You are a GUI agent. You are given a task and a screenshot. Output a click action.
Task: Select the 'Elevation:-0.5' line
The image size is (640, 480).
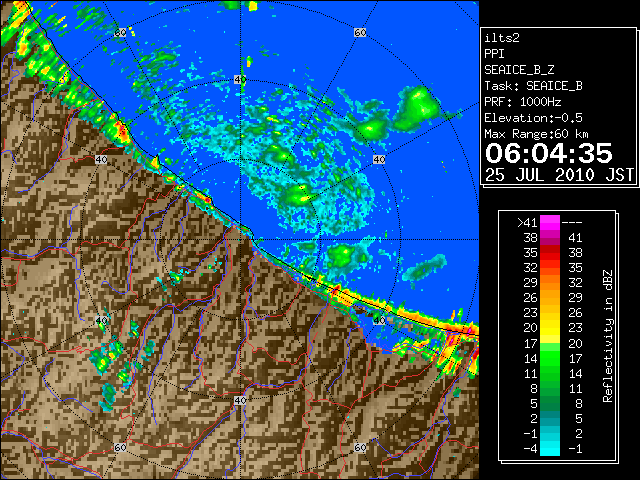pos(533,118)
